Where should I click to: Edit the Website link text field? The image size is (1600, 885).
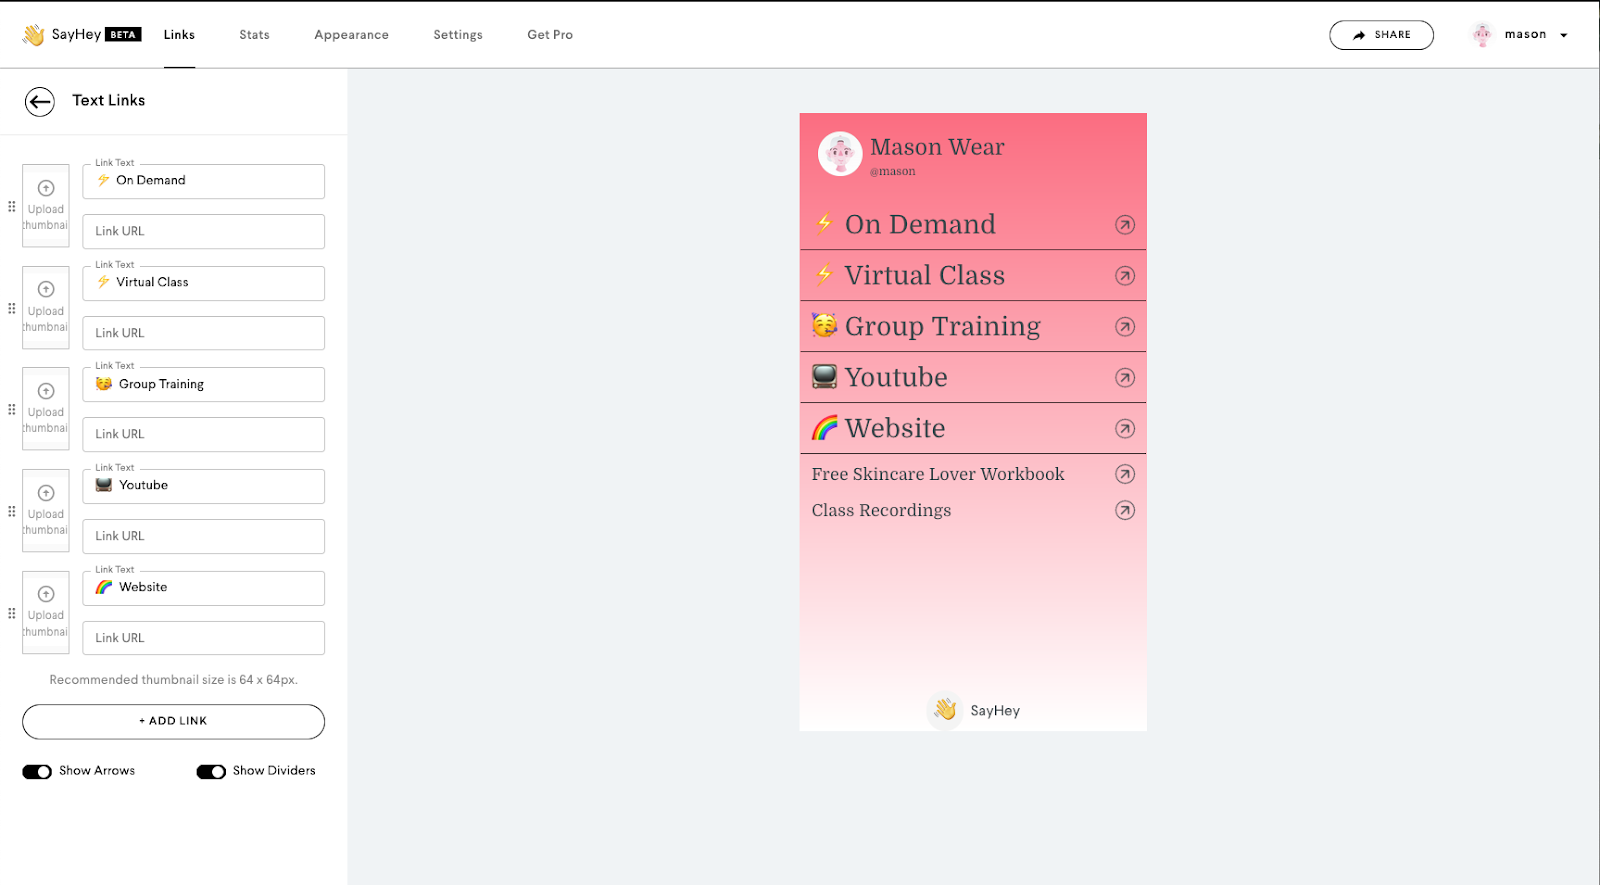click(203, 588)
